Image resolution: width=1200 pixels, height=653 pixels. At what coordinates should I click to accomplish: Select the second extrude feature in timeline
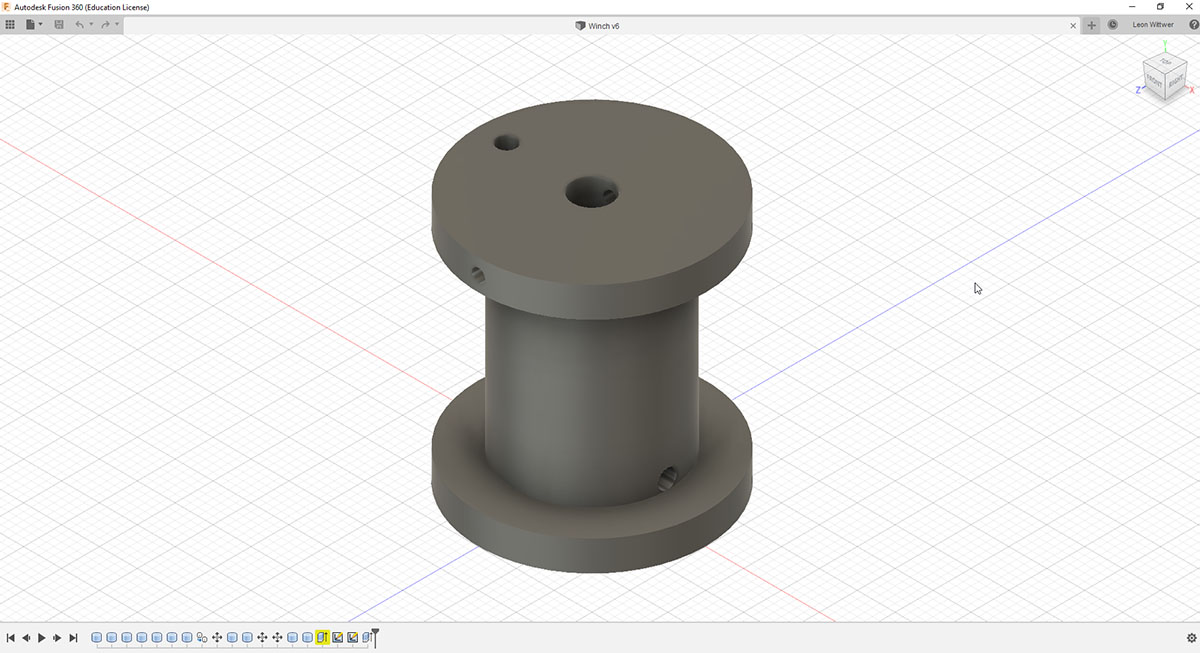coord(111,638)
